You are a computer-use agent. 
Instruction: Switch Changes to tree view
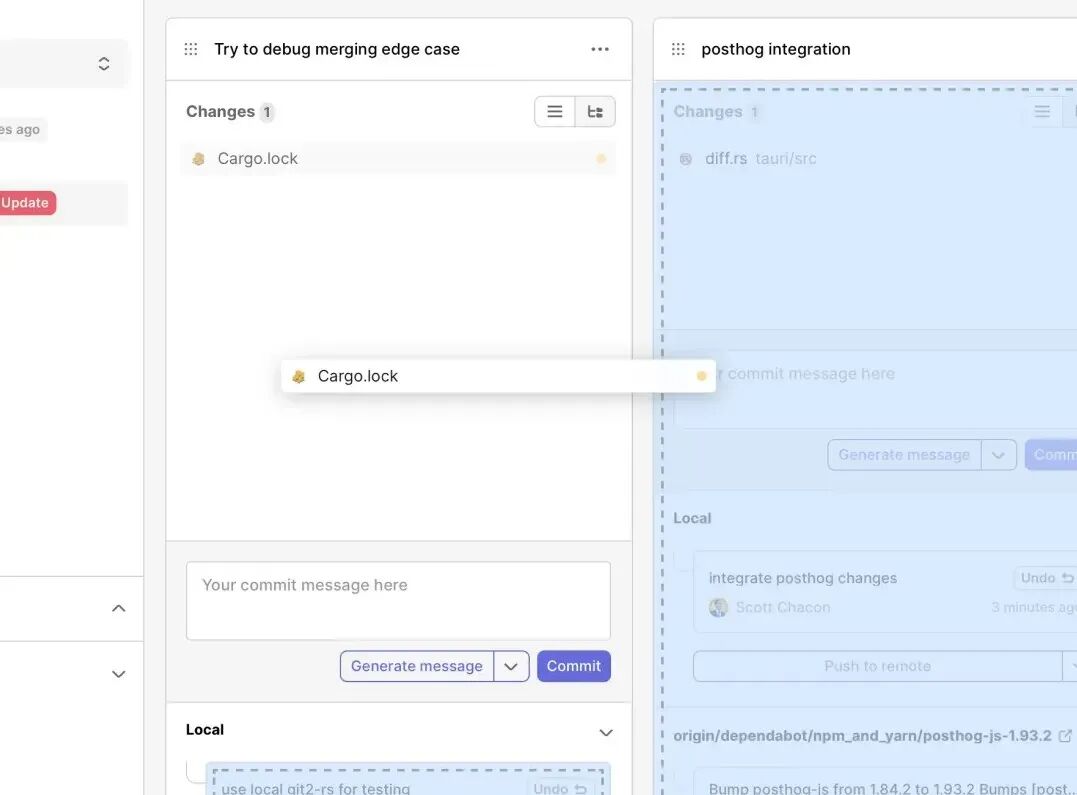595,111
